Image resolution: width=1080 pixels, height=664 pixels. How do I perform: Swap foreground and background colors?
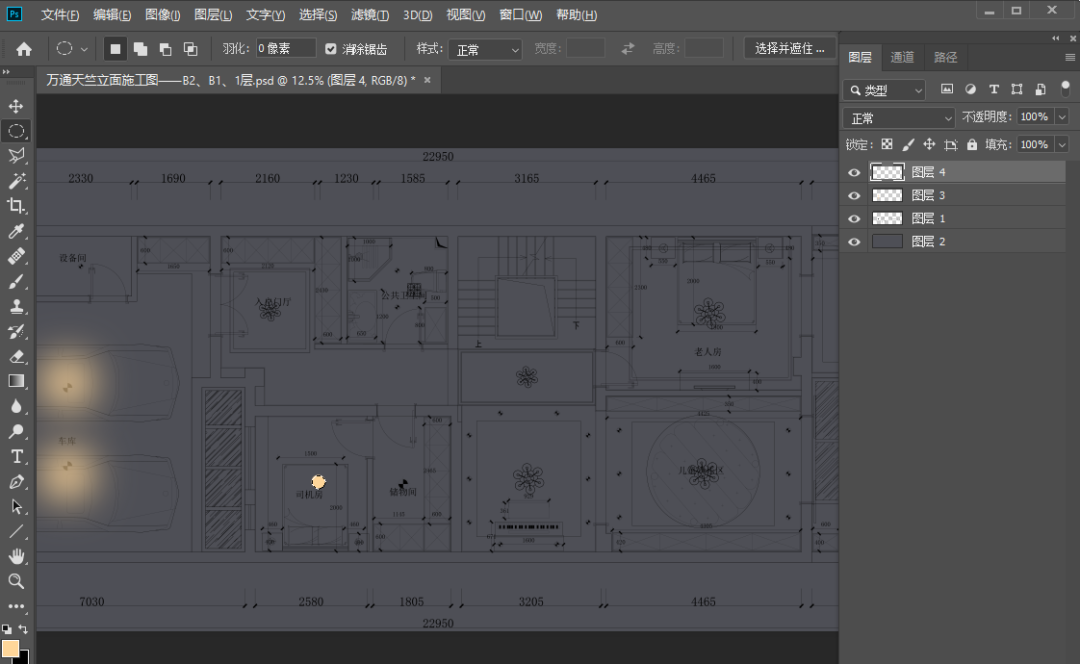click(x=23, y=629)
